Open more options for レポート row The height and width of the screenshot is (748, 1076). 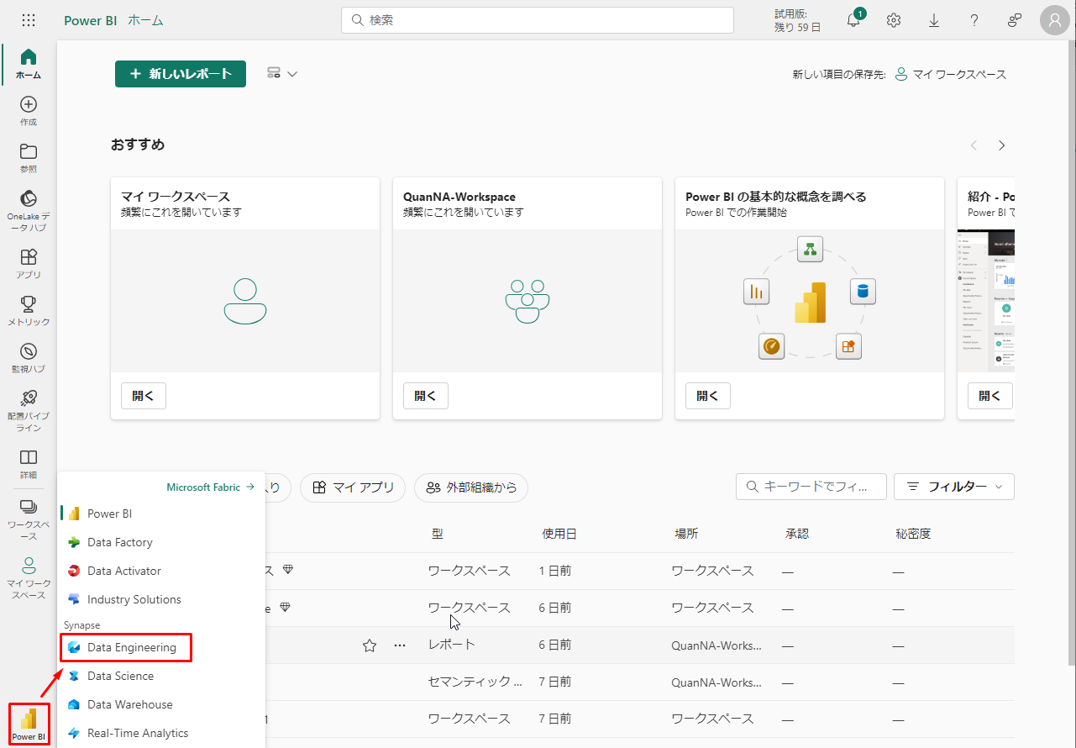point(399,645)
